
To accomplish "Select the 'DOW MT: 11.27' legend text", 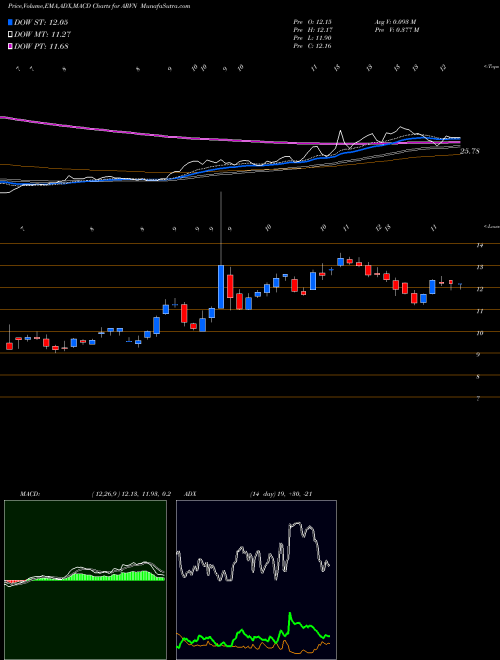I will (42, 35).
